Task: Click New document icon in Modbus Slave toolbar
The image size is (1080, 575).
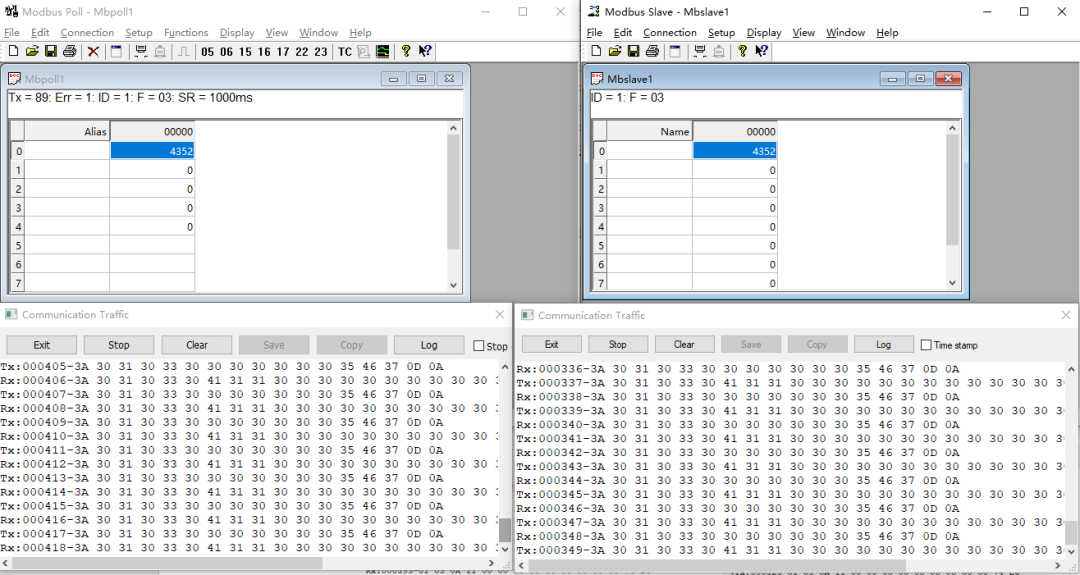Action: coord(596,51)
